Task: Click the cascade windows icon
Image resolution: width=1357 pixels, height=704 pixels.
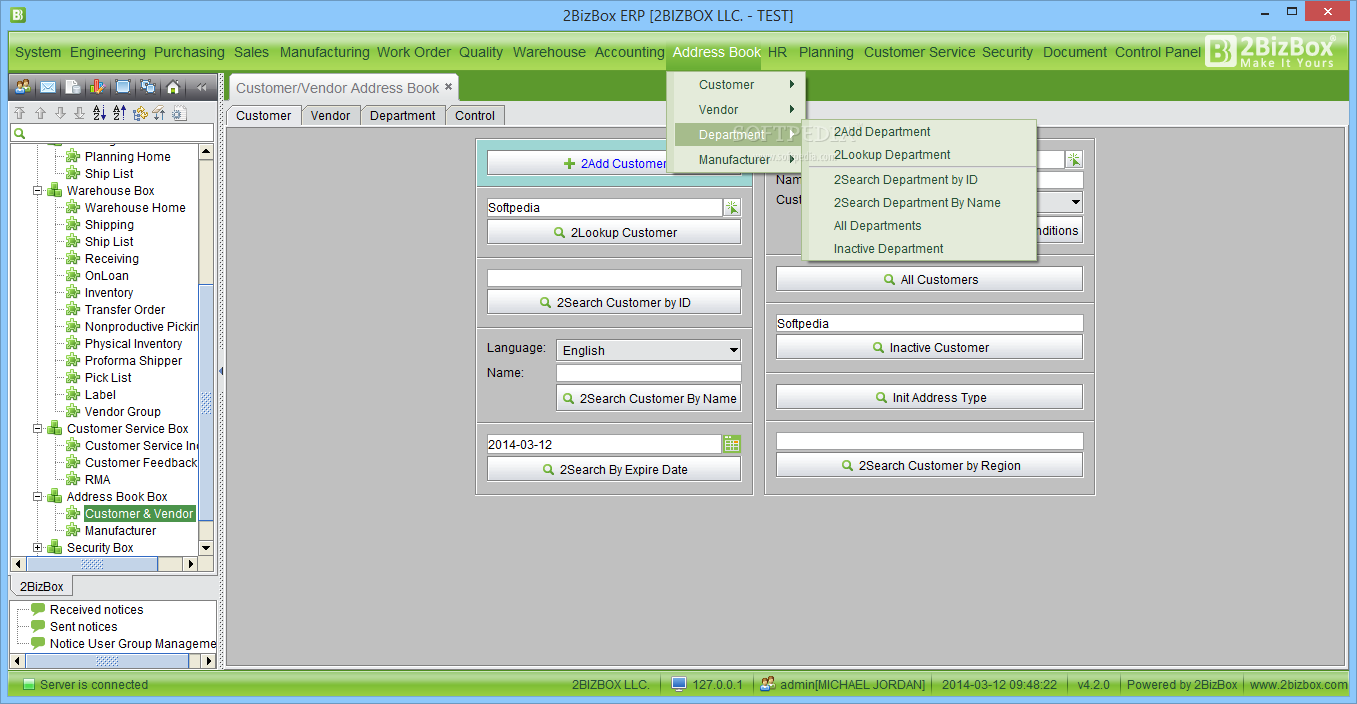Action: click(x=148, y=87)
